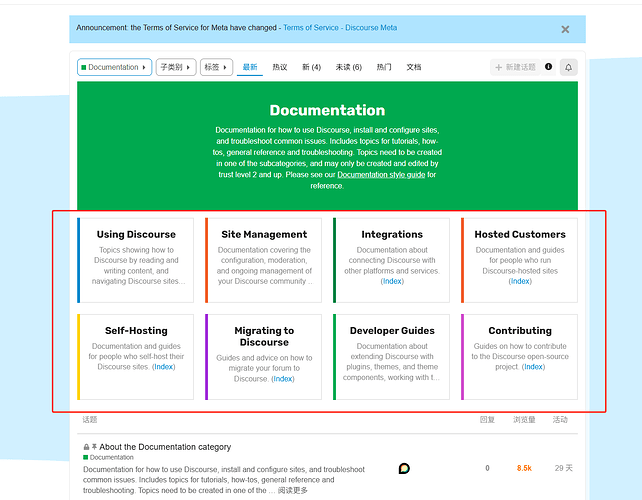This screenshot has width=642, height=500.
Task: Open the Index link under Migrating to Discourse
Action: pyautogui.click(x=283, y=379)
